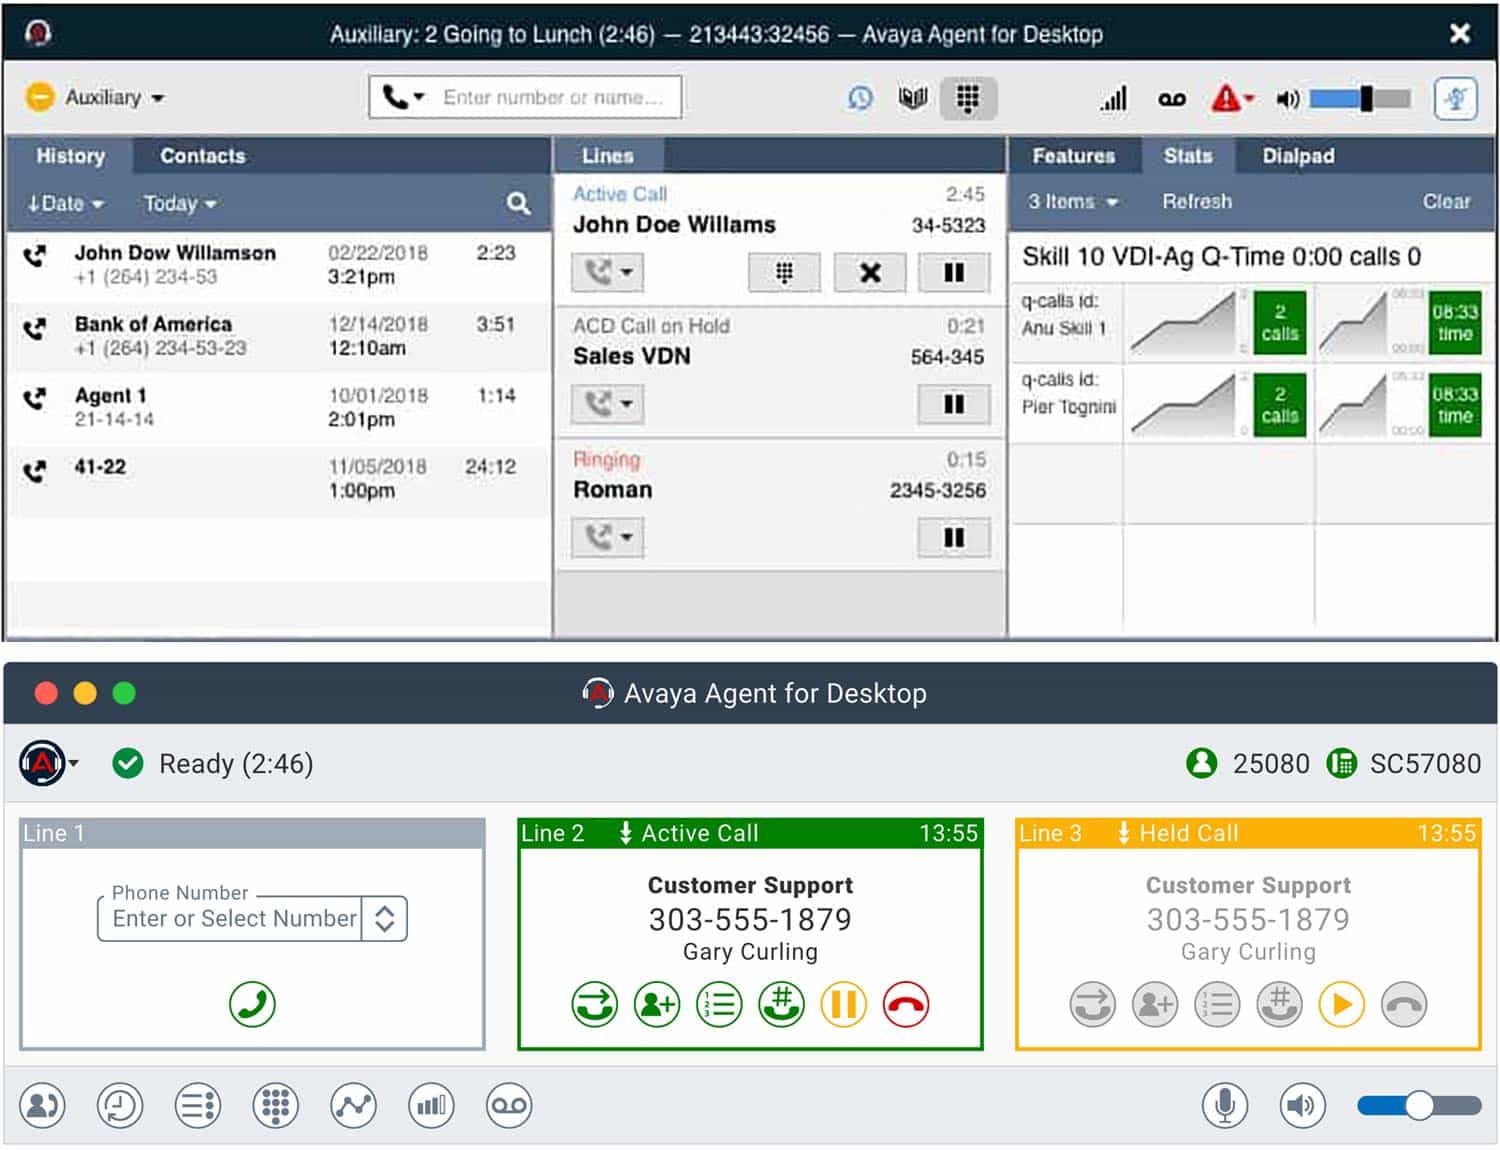
Task: Click the Pier Tognini 08:33 time tile
Action: 1455,405
